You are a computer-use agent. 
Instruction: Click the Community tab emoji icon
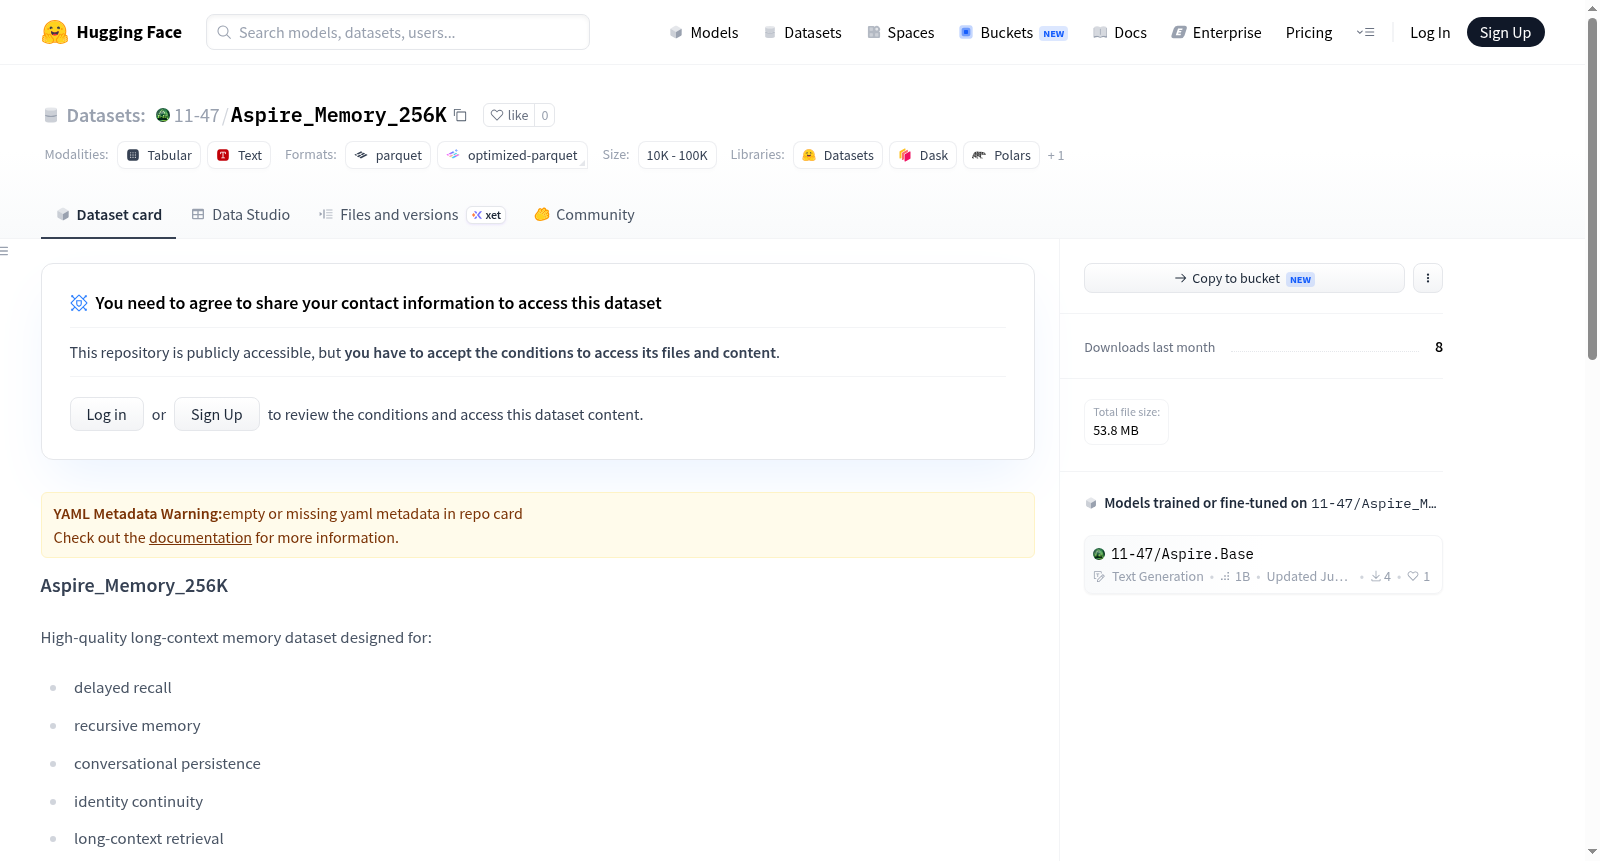tap(542, 214)
